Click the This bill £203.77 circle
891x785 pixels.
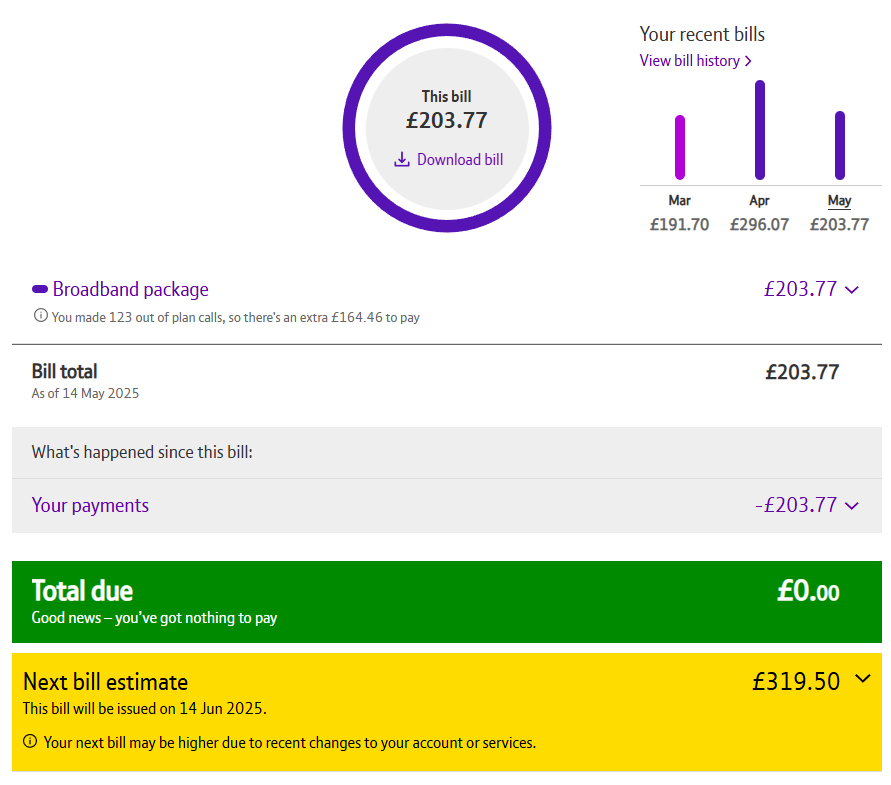447,128
